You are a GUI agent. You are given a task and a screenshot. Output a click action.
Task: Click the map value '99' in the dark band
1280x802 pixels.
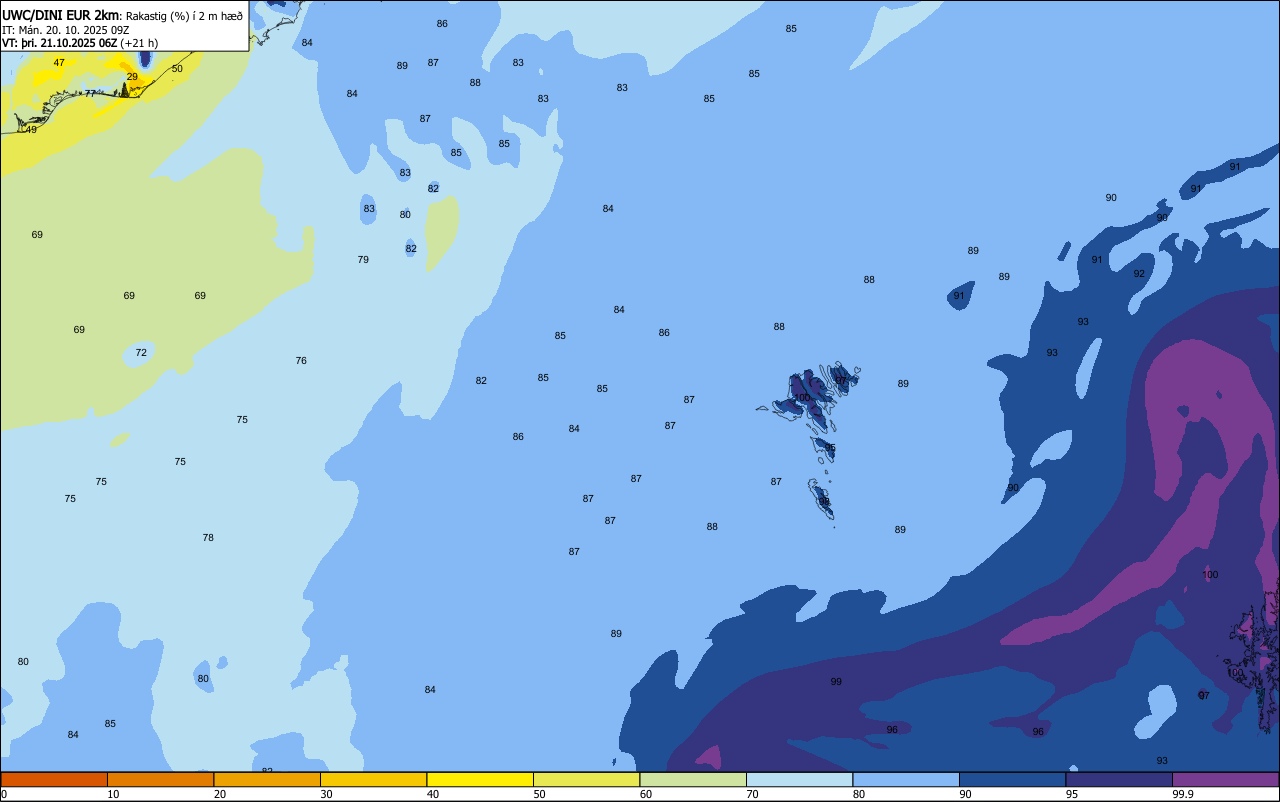[x=836, y=681]
